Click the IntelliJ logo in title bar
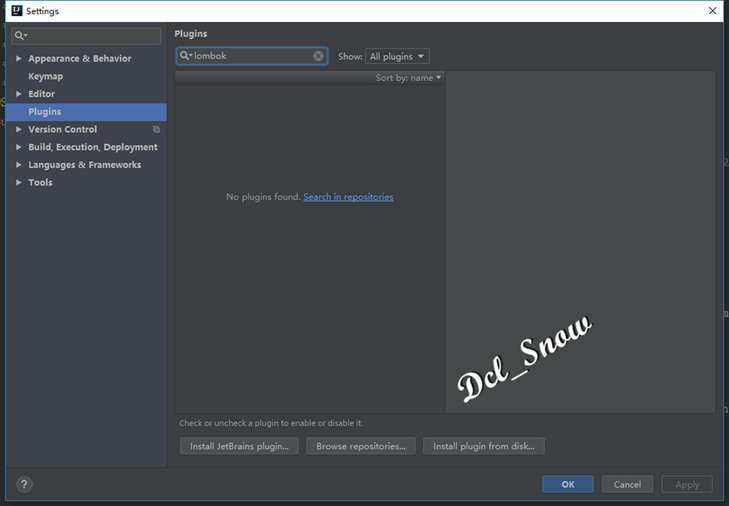Screen dimensions: 729x506 [17, 10]
